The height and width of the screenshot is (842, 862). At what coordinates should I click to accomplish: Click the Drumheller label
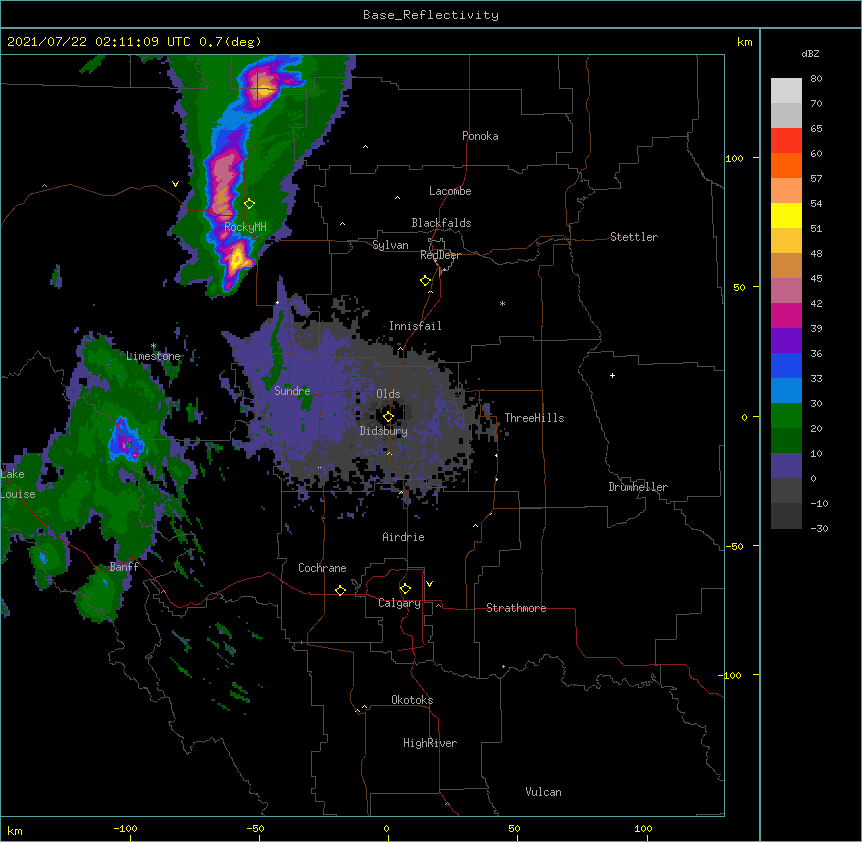pos(638,487)
